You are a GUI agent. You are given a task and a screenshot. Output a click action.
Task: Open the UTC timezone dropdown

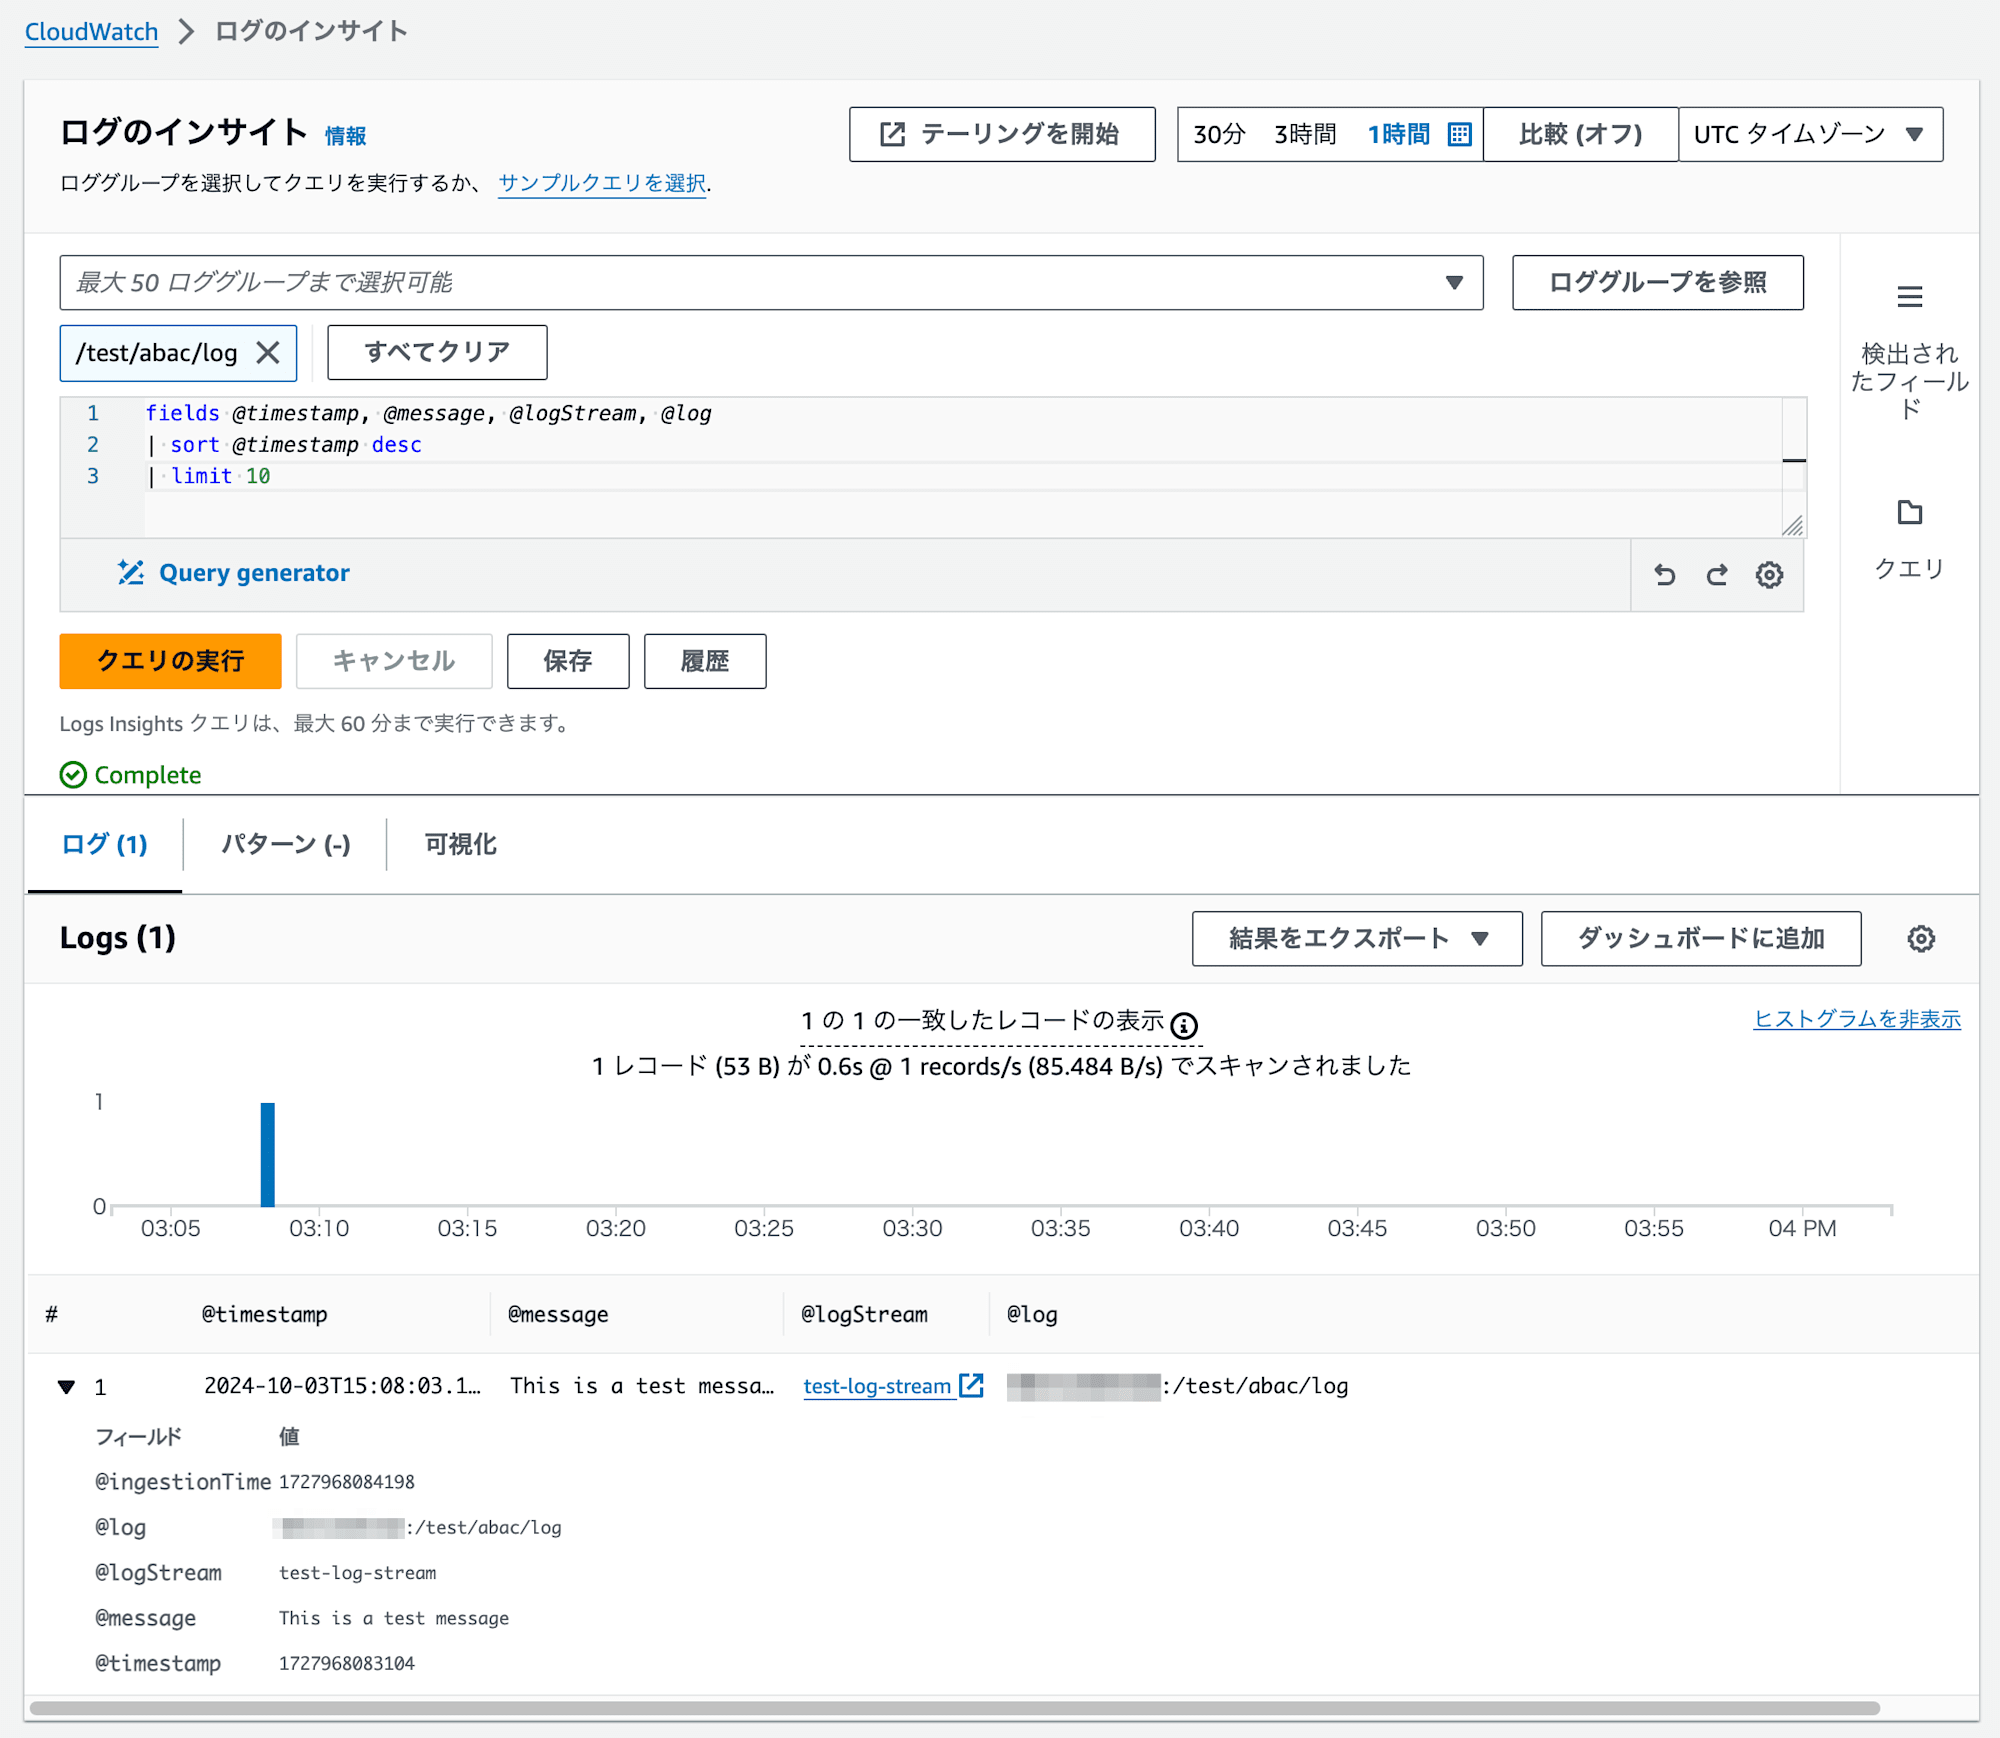point(1810,135)
